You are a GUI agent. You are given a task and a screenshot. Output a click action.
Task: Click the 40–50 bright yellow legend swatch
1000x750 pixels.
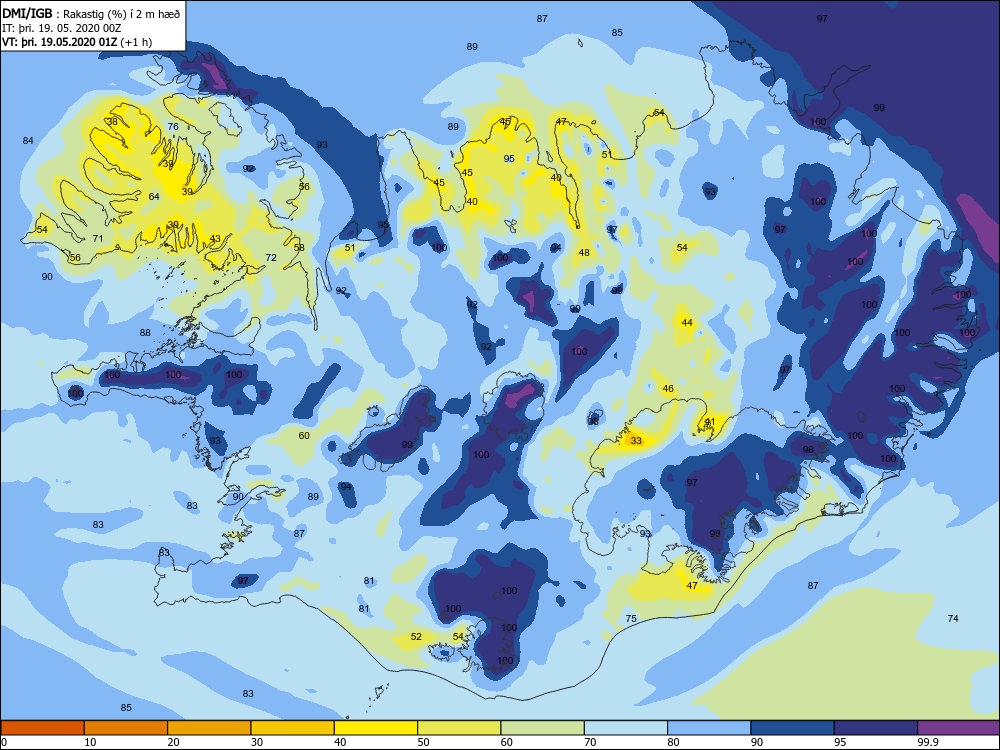(376, 728)
